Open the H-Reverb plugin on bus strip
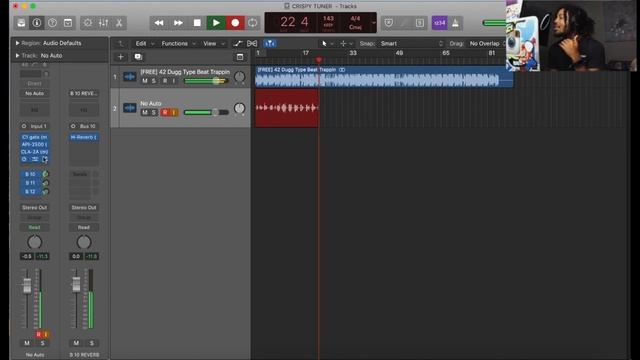The image size is (640, 360). point(84,137)
